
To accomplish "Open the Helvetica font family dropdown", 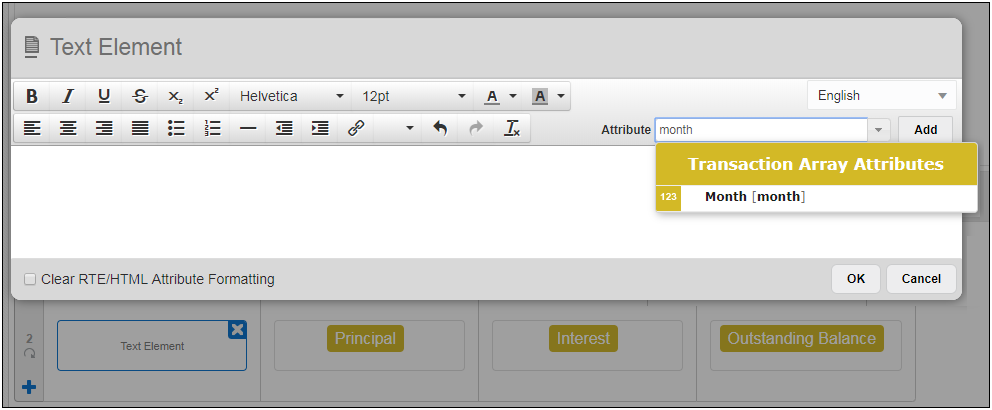I will 290,96.
